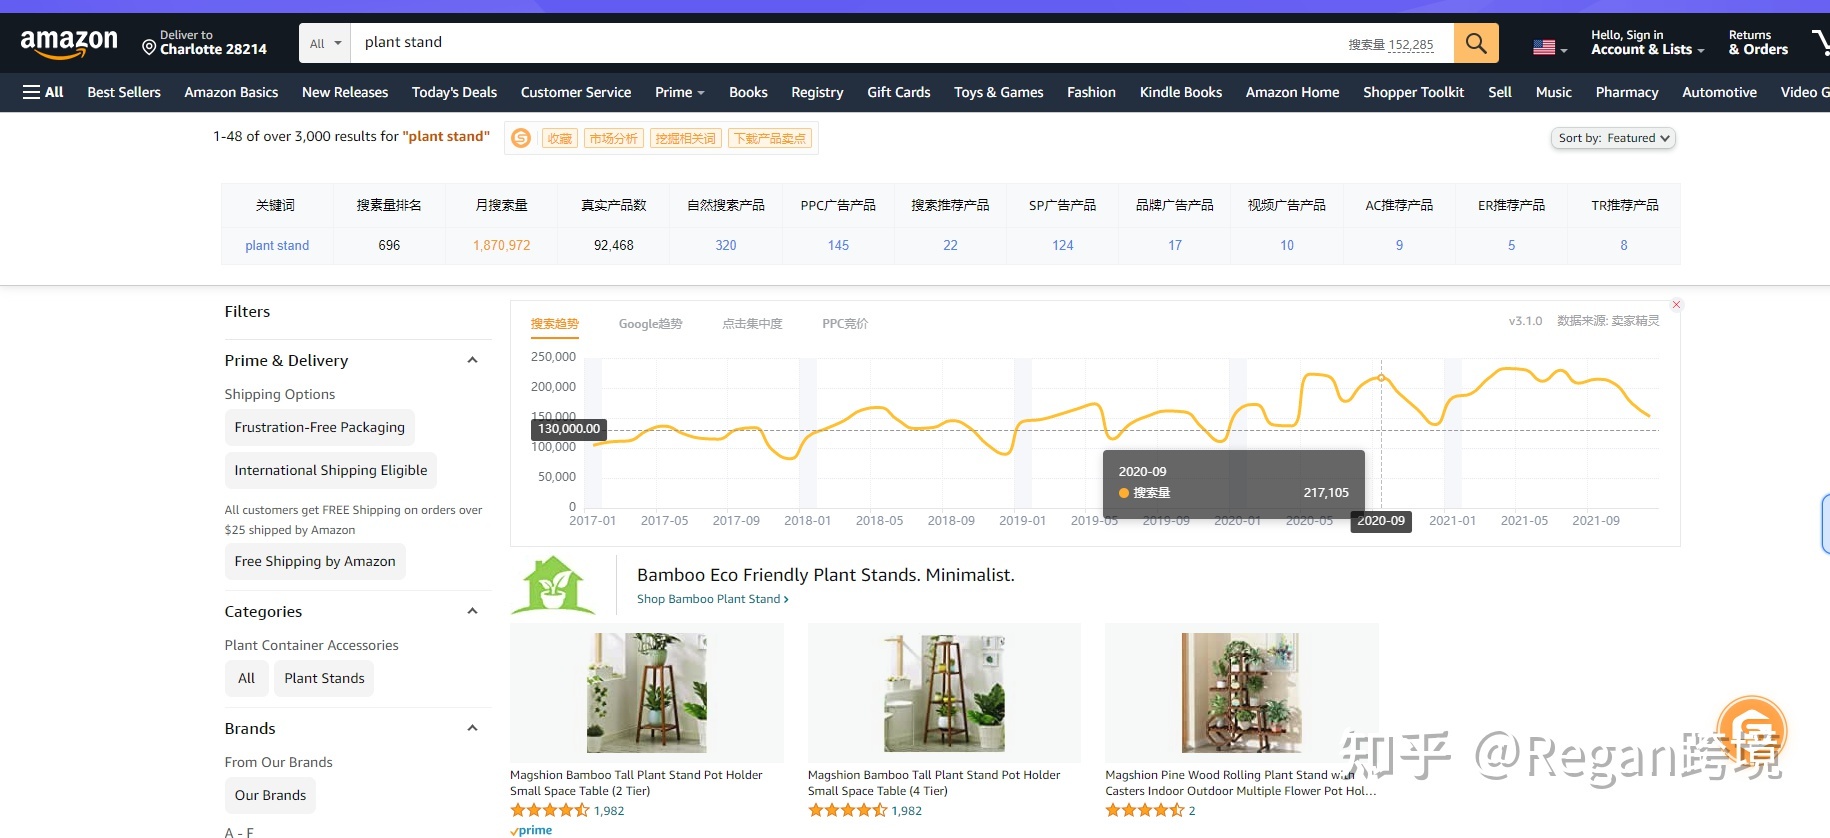
Task: Open the Sort by Featured dropdown
Action: (x=1613, y=138)
